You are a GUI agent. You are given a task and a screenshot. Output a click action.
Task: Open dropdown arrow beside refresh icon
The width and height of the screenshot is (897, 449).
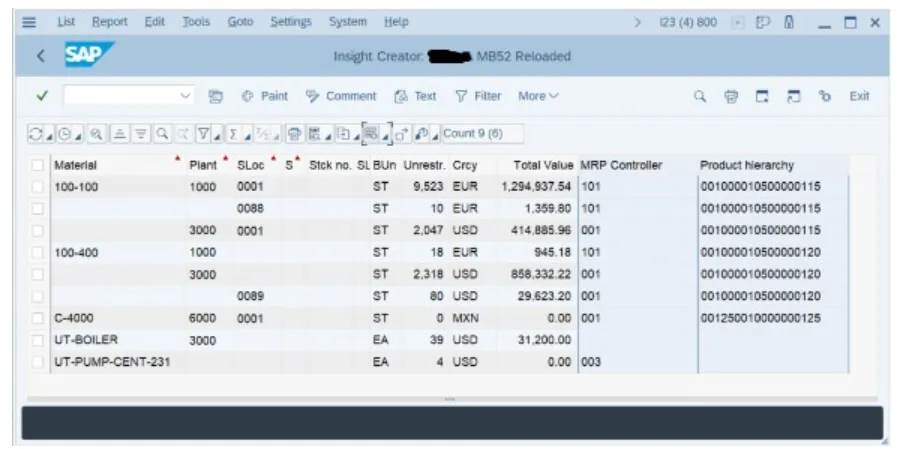click(x=50, y=137)
